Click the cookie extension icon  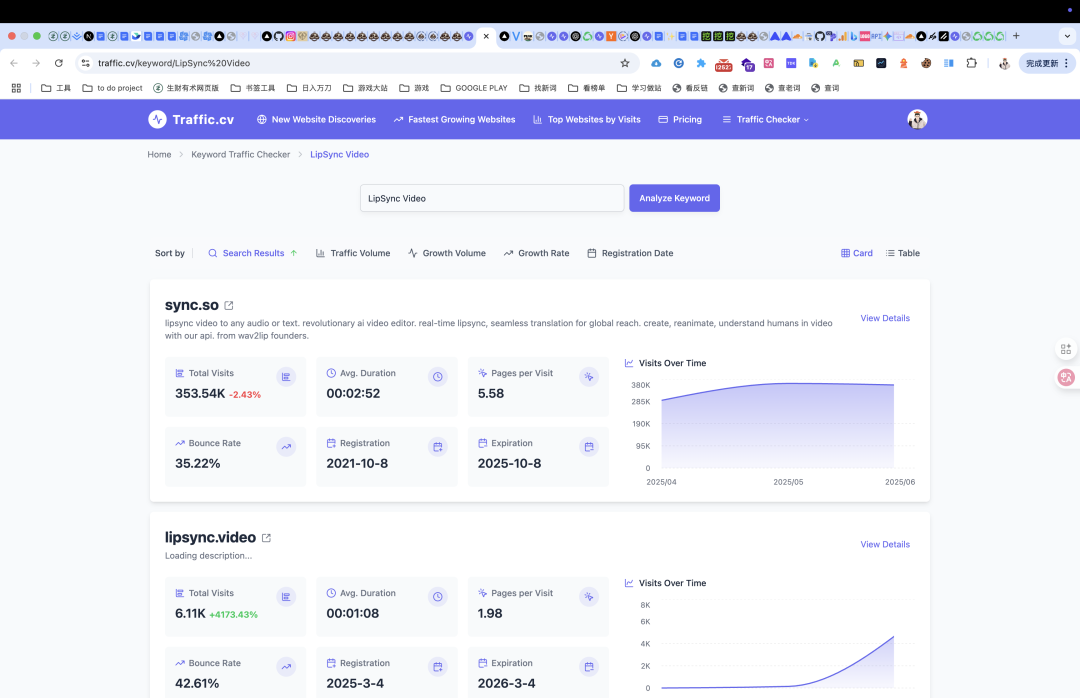click(x=926, y=63)
